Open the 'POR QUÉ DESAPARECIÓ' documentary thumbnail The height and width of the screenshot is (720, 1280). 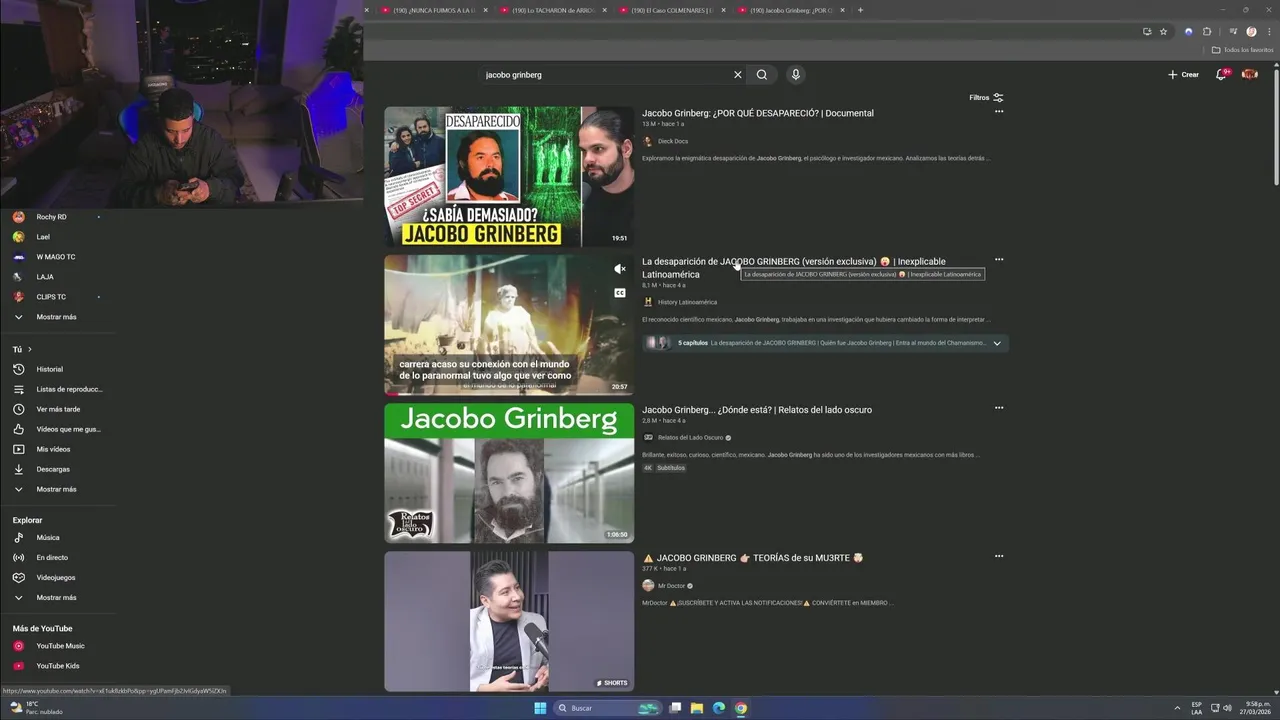[x=509, y=176]
